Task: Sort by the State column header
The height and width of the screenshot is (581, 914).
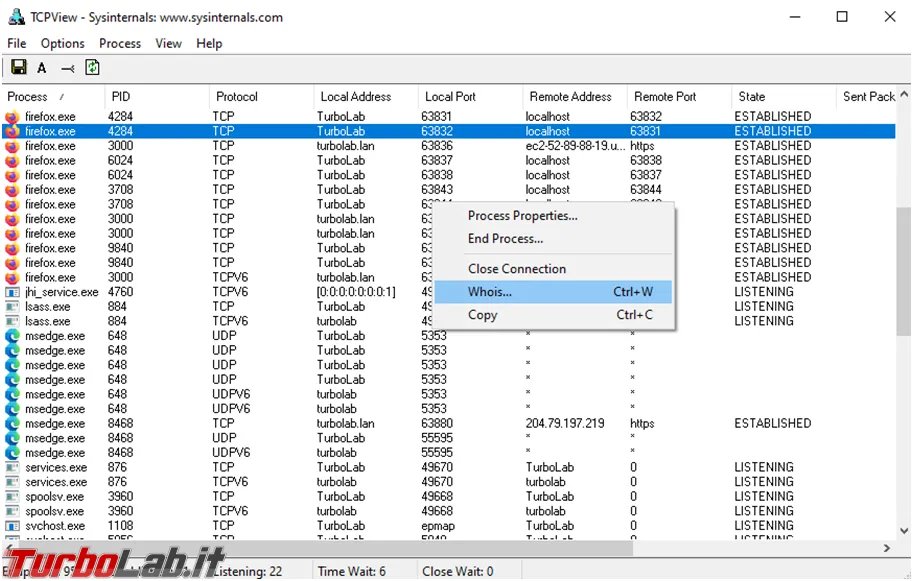Action: pyautogui.click(x=783, y=97)
